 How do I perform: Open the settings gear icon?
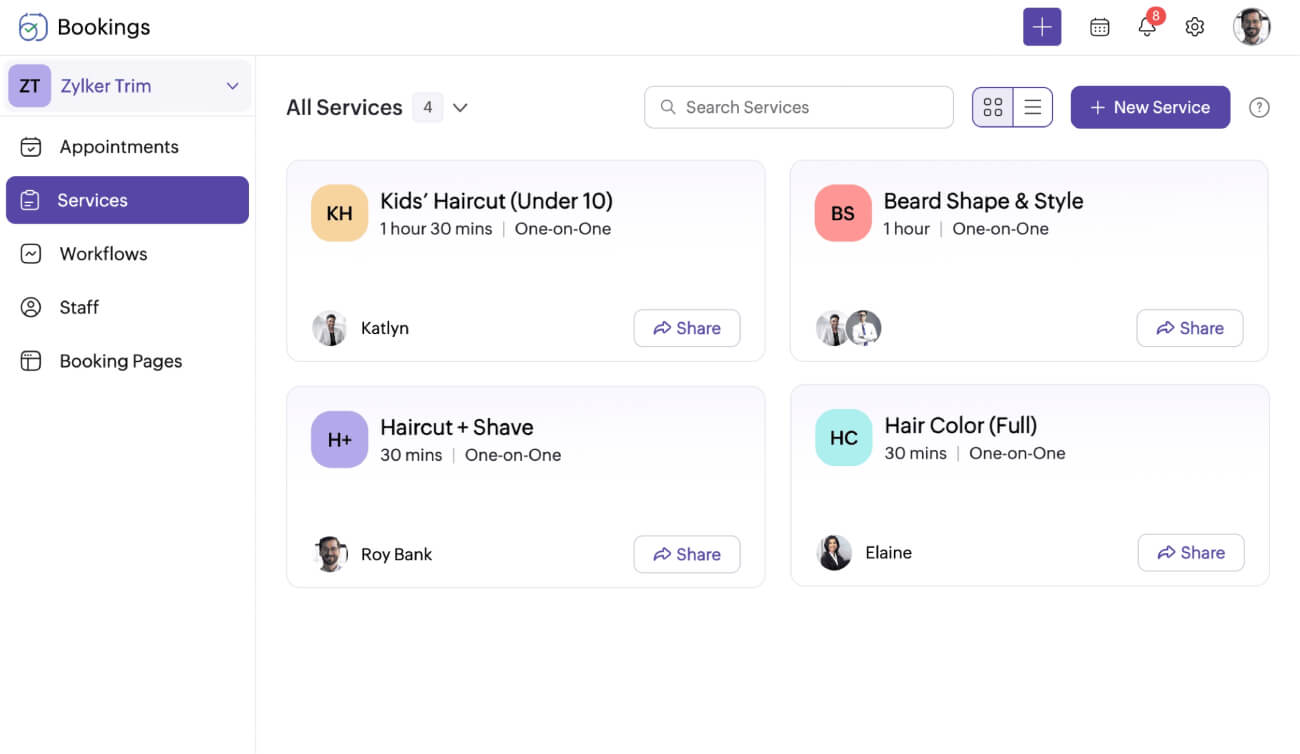point(1194,27)
